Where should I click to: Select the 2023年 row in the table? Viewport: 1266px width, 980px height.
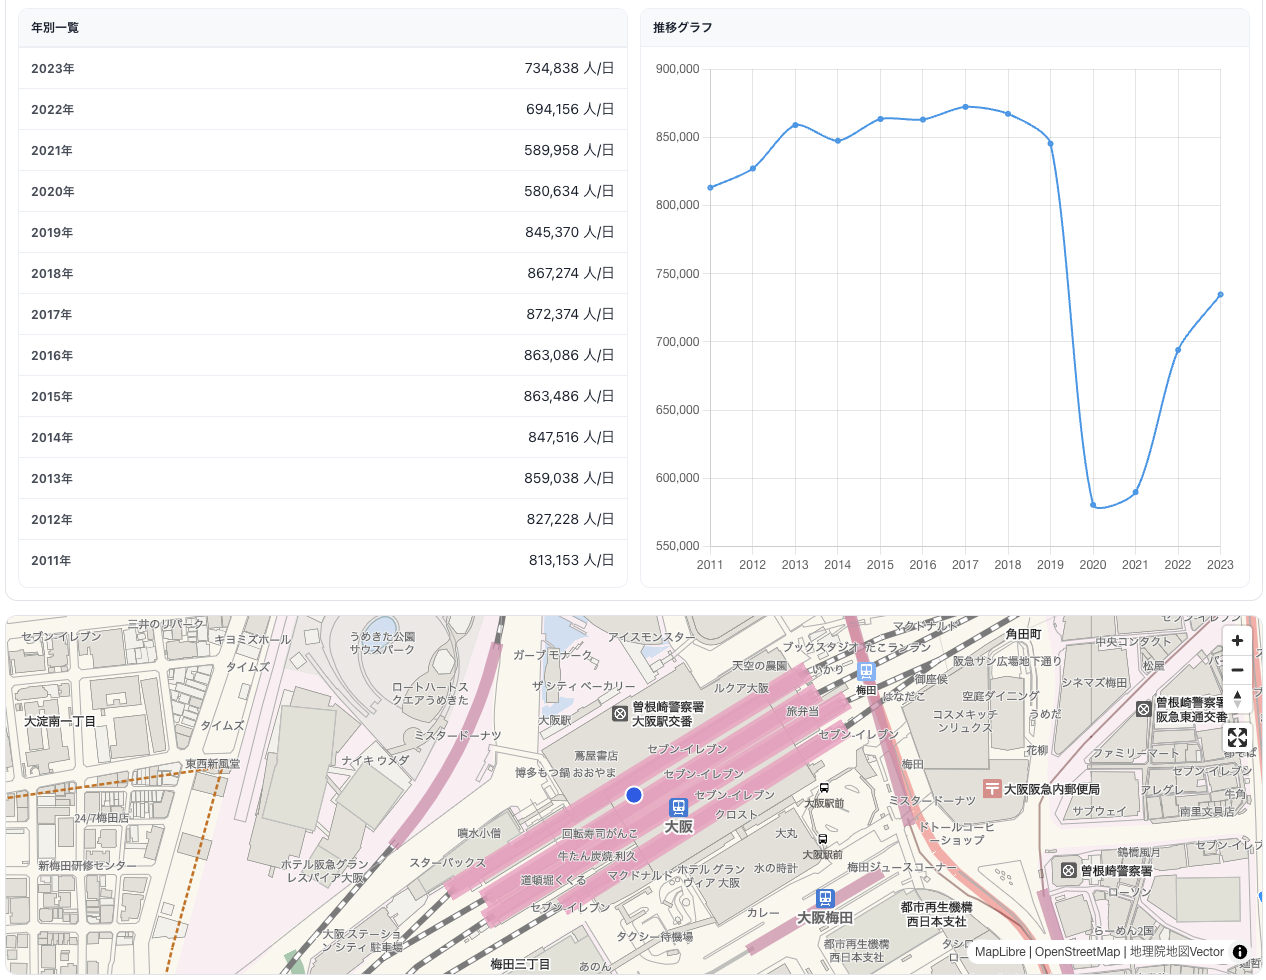(x=322, y=69)
